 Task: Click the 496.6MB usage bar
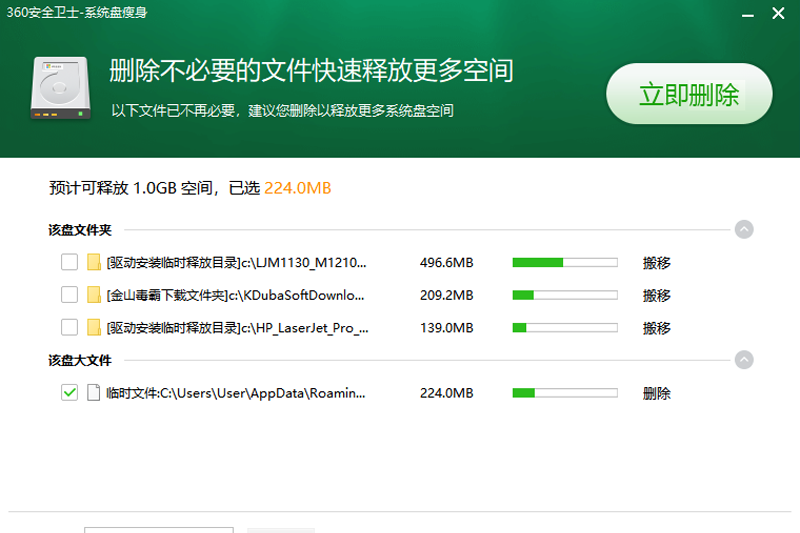pos(565,262)
